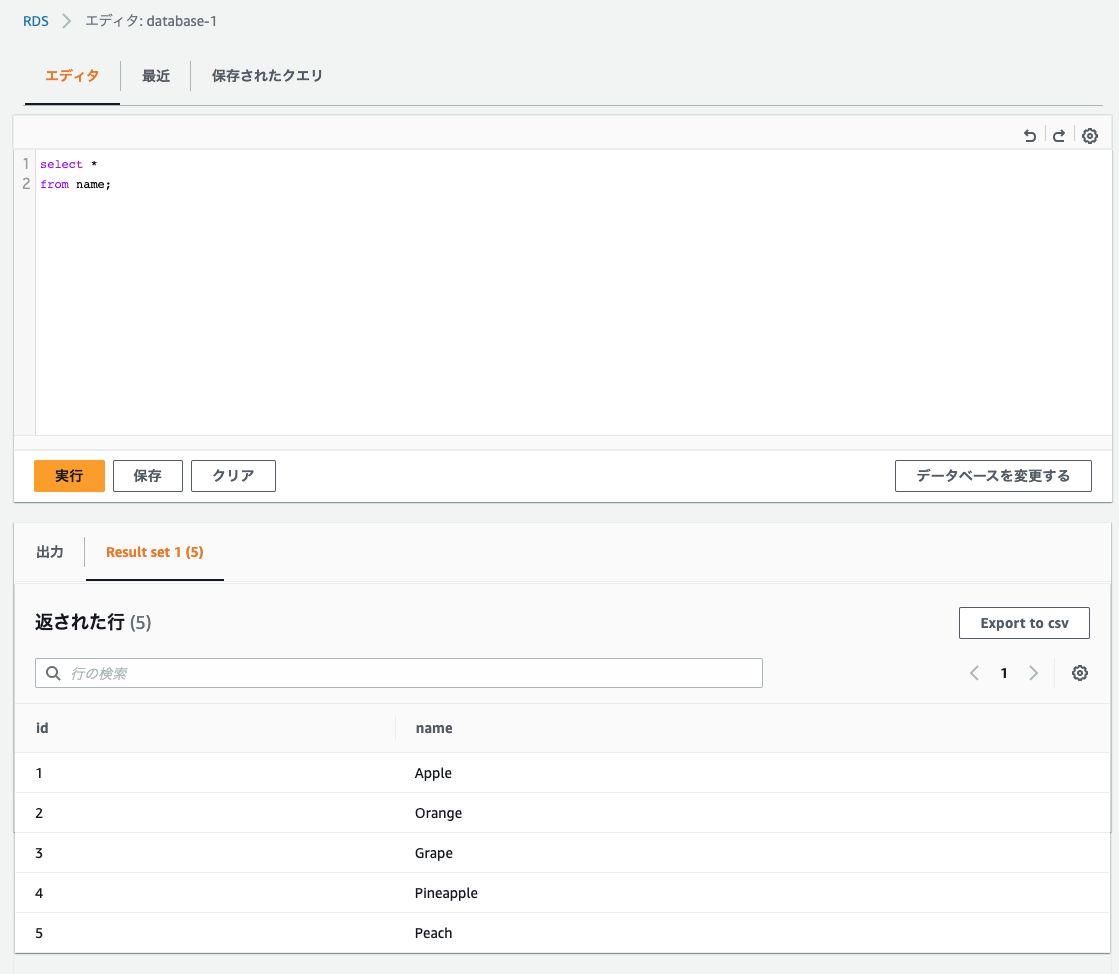Viewport: 1119px width, 974px height.
Task: Switch to the 出力 tab
Action: pyautogui.click(x=51, y=551)
